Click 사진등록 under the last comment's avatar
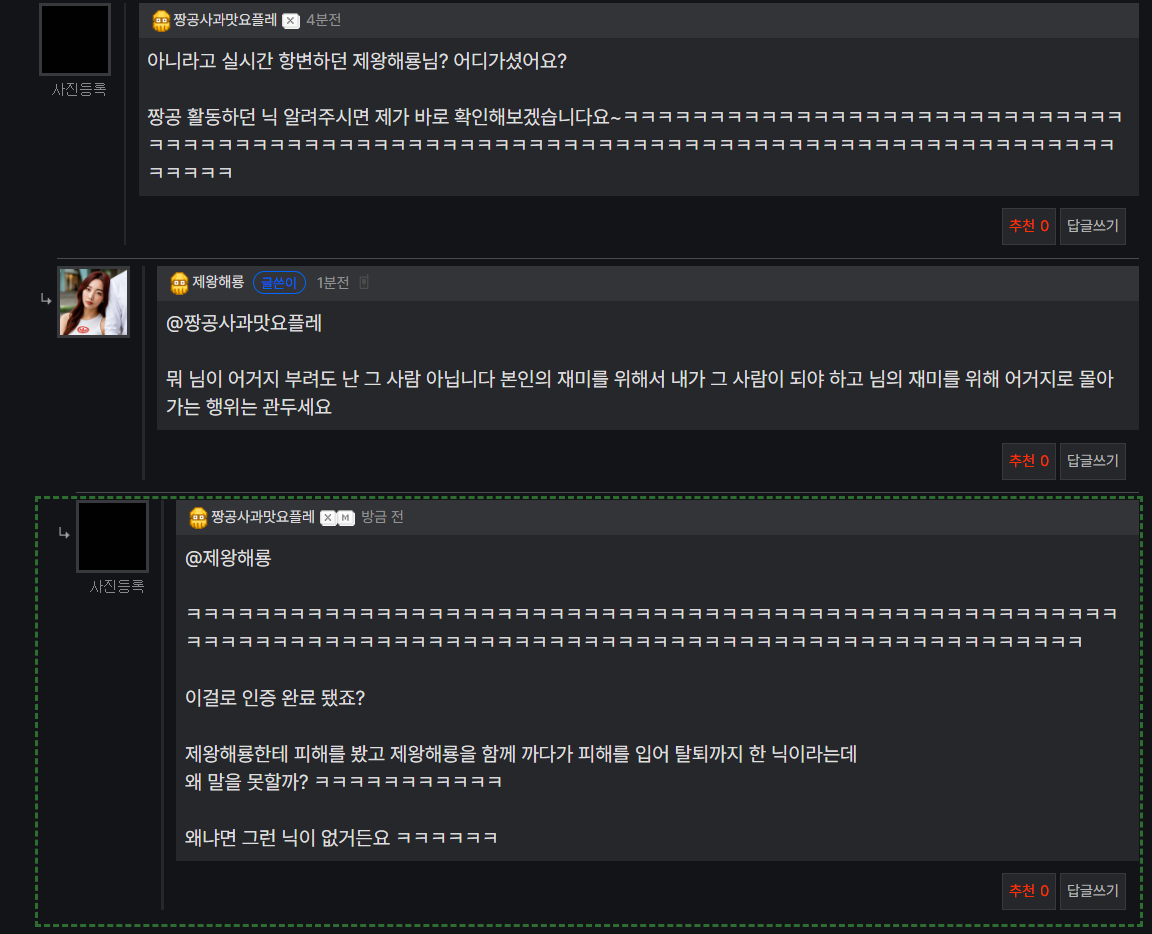Image resolution: width=1152 pixels, height=934 pixels. [x=117, y=586]
